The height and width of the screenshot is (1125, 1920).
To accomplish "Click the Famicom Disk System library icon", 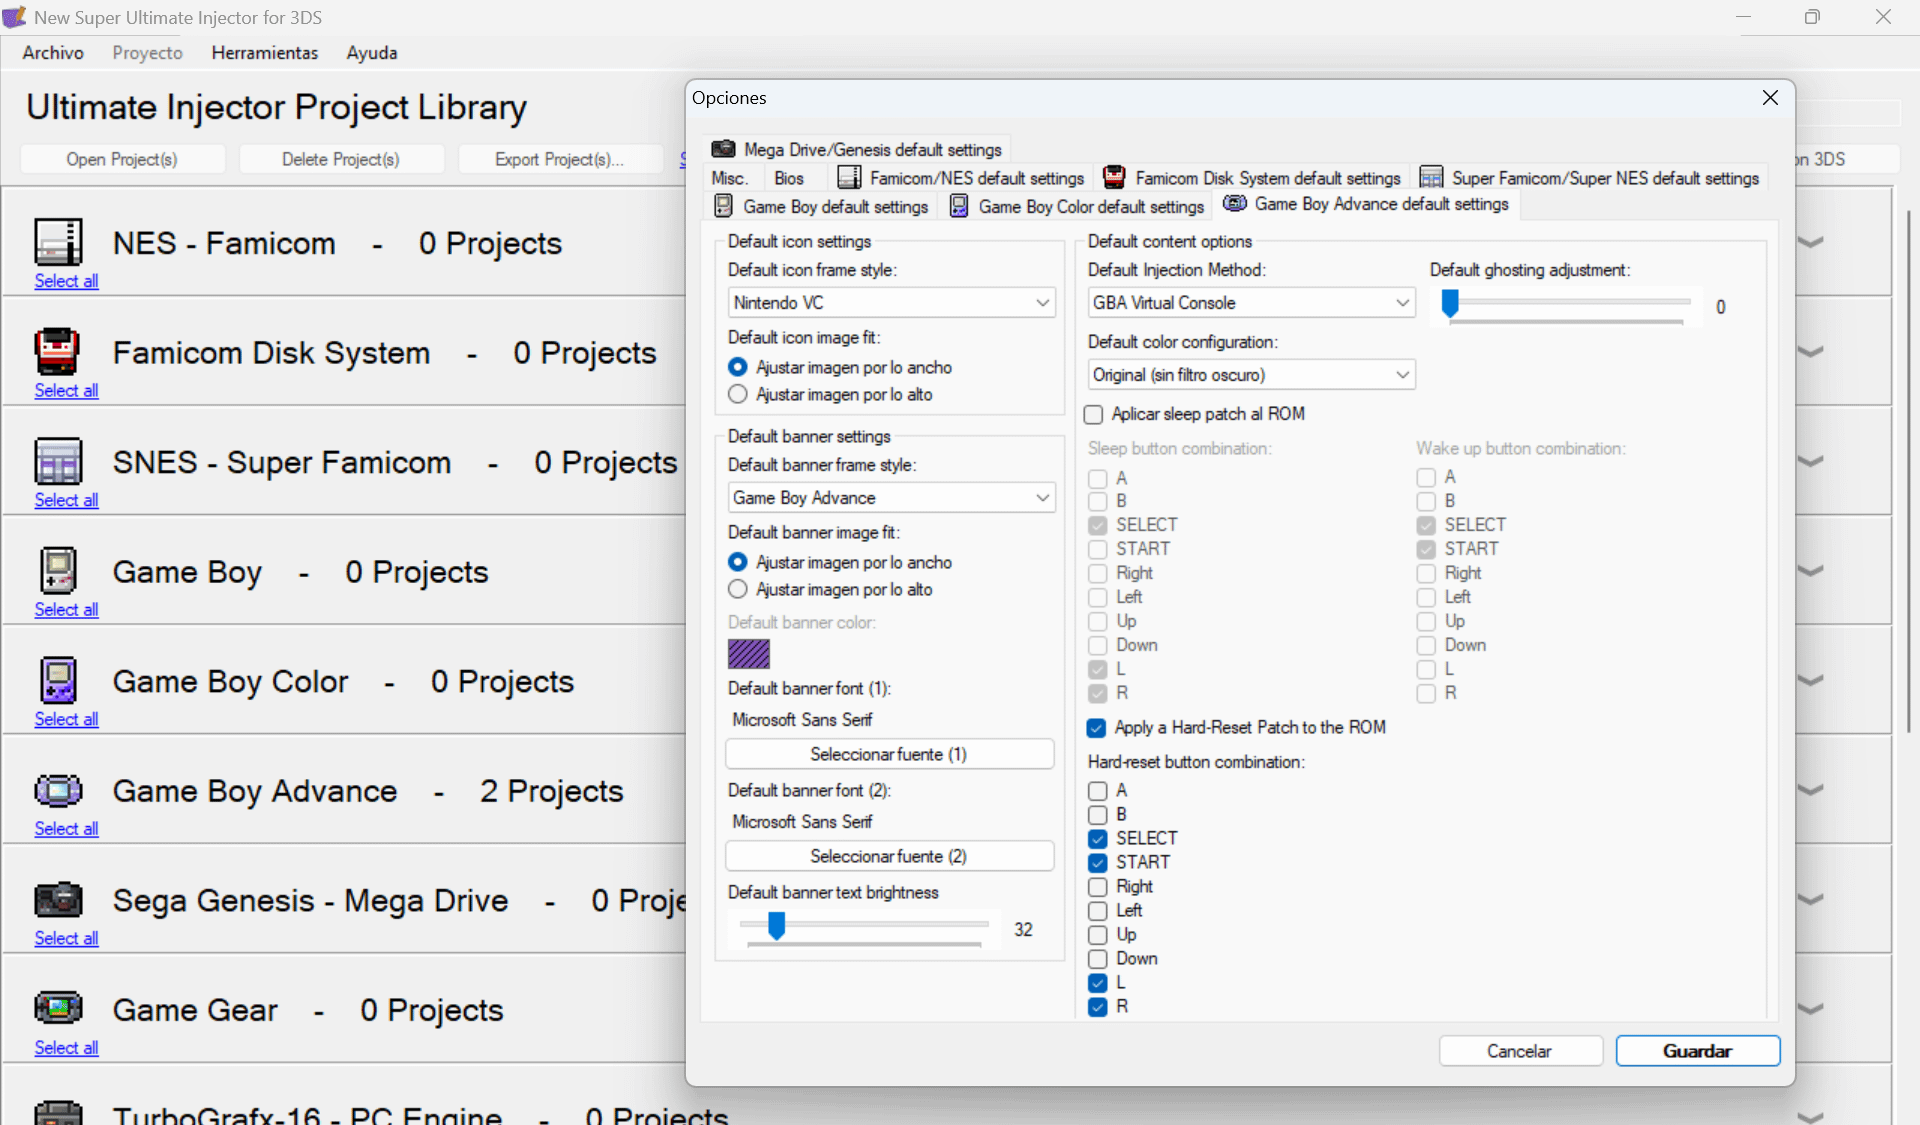I will tap(58, 352).
